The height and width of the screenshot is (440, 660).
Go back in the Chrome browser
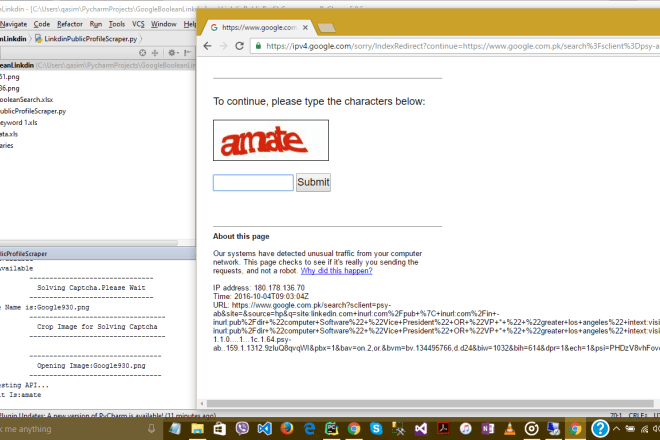click(208, 46)
